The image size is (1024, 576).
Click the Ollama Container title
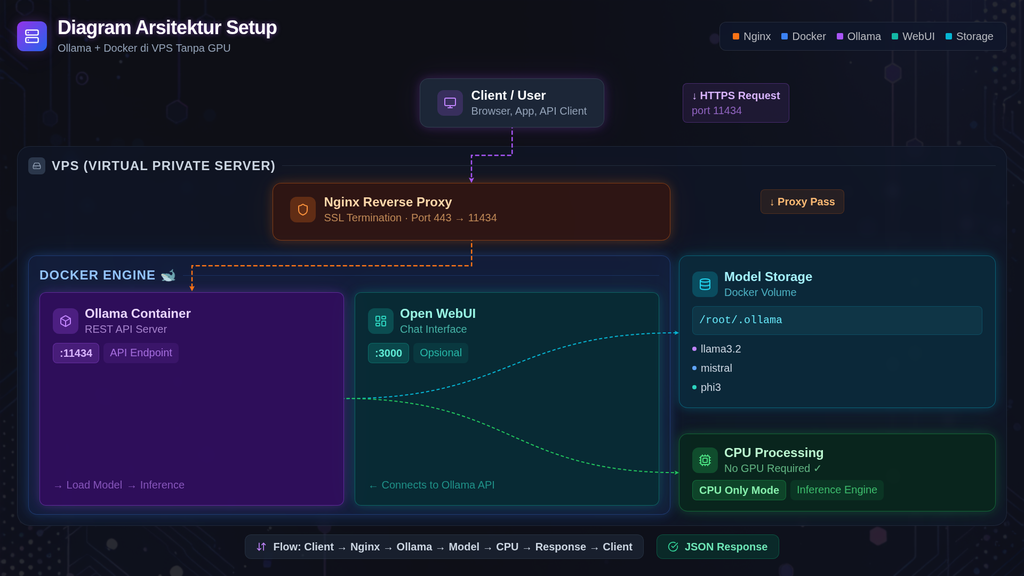click(138, 313)
